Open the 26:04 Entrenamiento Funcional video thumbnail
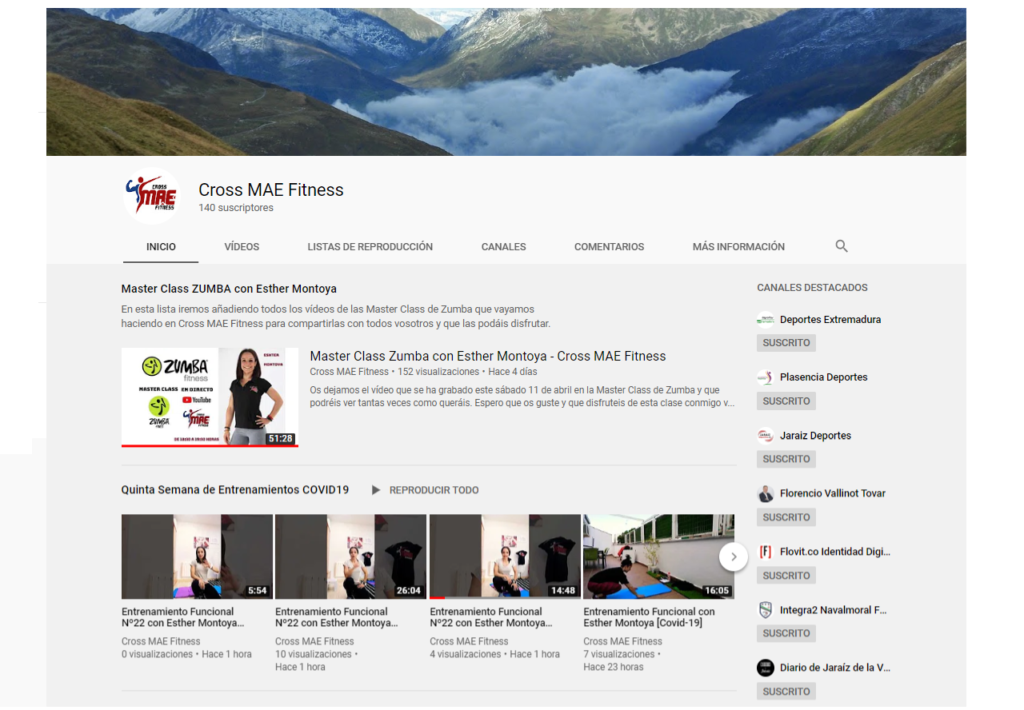This screenshot has height=710, width=1024. (x=351, y=557)
